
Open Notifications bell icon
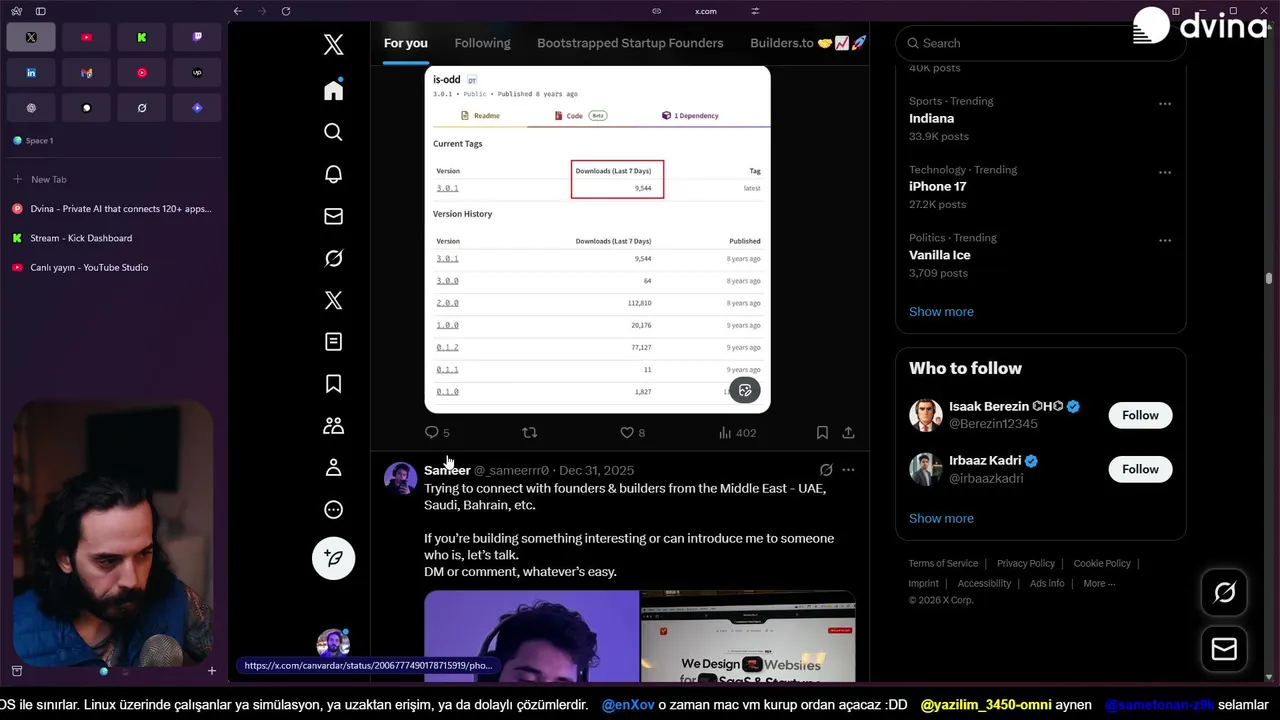pyautogui.click(x=334, y=174)
